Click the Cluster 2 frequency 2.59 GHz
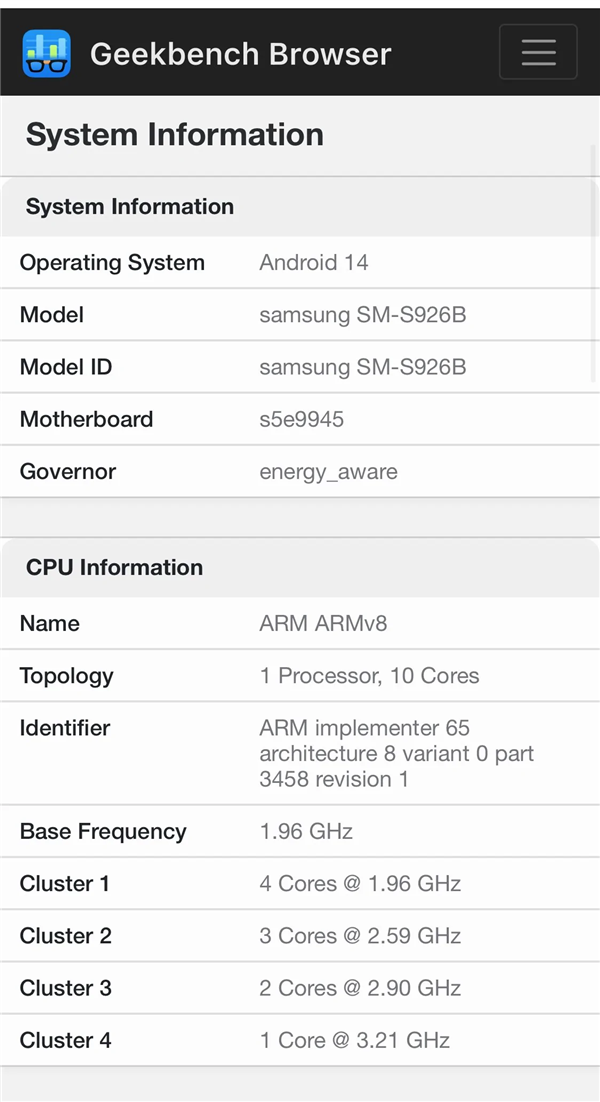This screenshot has width=600, height=1102. (360, 936)
